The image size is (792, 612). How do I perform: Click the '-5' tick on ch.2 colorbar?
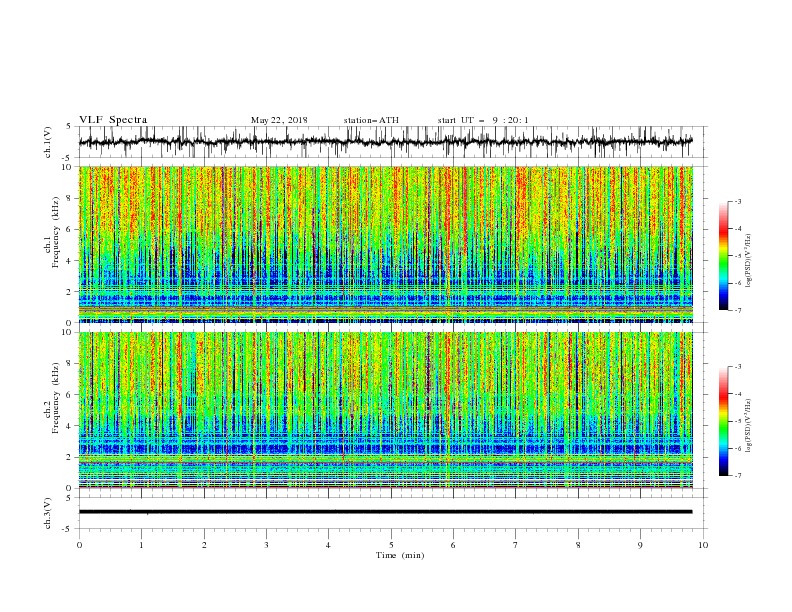point(737,421)
